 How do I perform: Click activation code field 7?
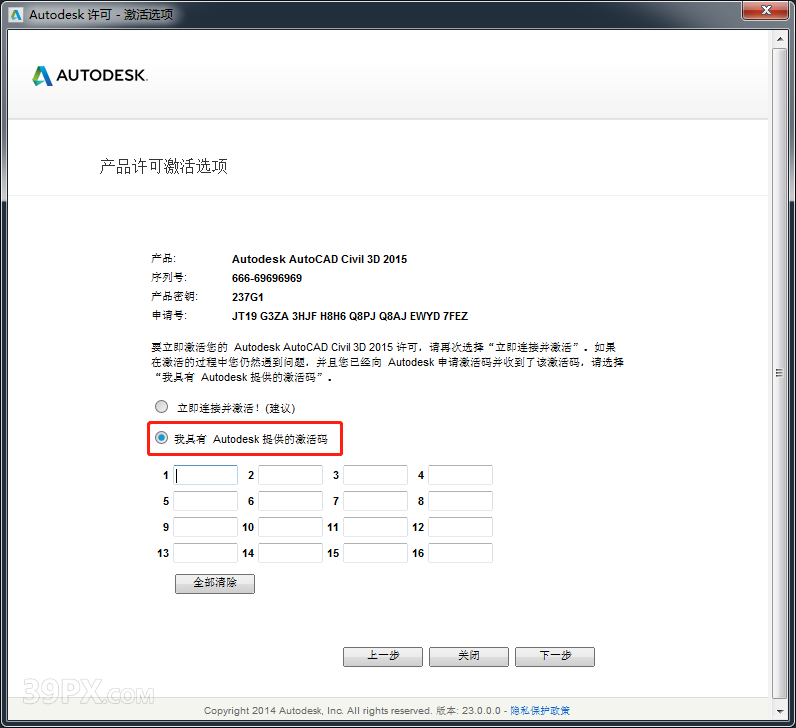pos(376,501)
